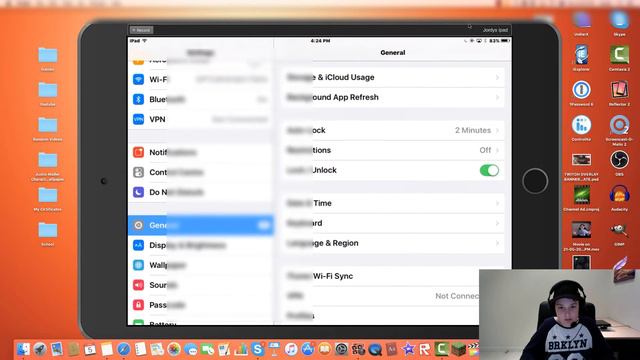Screen dimensions: 640x360
Task: Click the webcam overlay video
Action: tap(560, 314)
